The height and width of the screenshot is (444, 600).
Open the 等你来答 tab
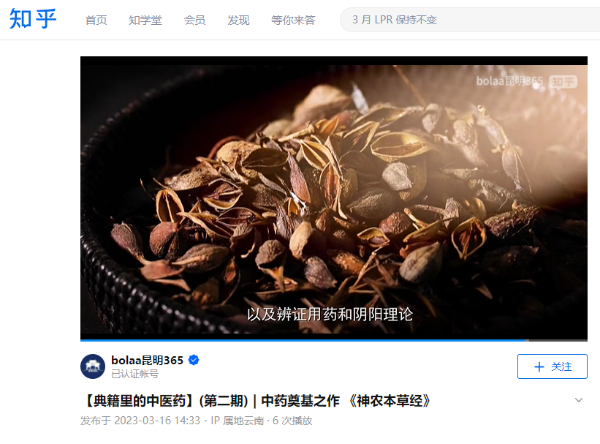pyautogui.click(x=293, y=20)
